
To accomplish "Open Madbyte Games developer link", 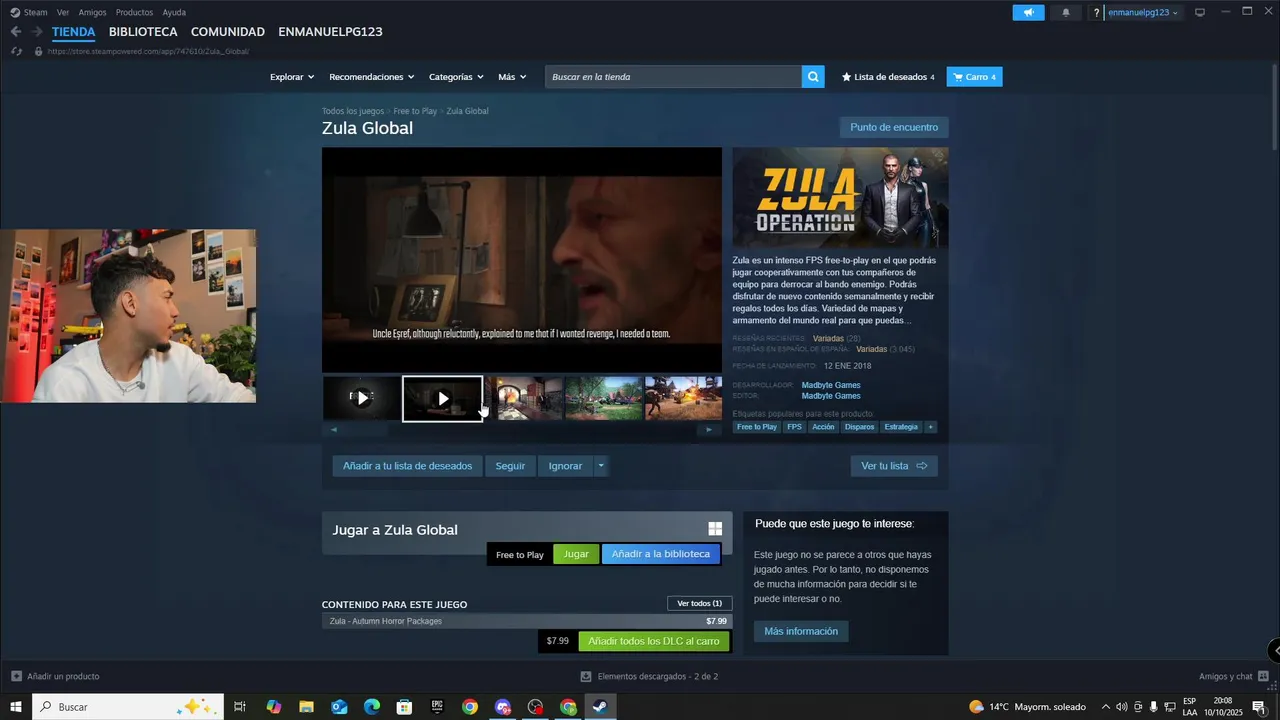I will coord(830,385).
